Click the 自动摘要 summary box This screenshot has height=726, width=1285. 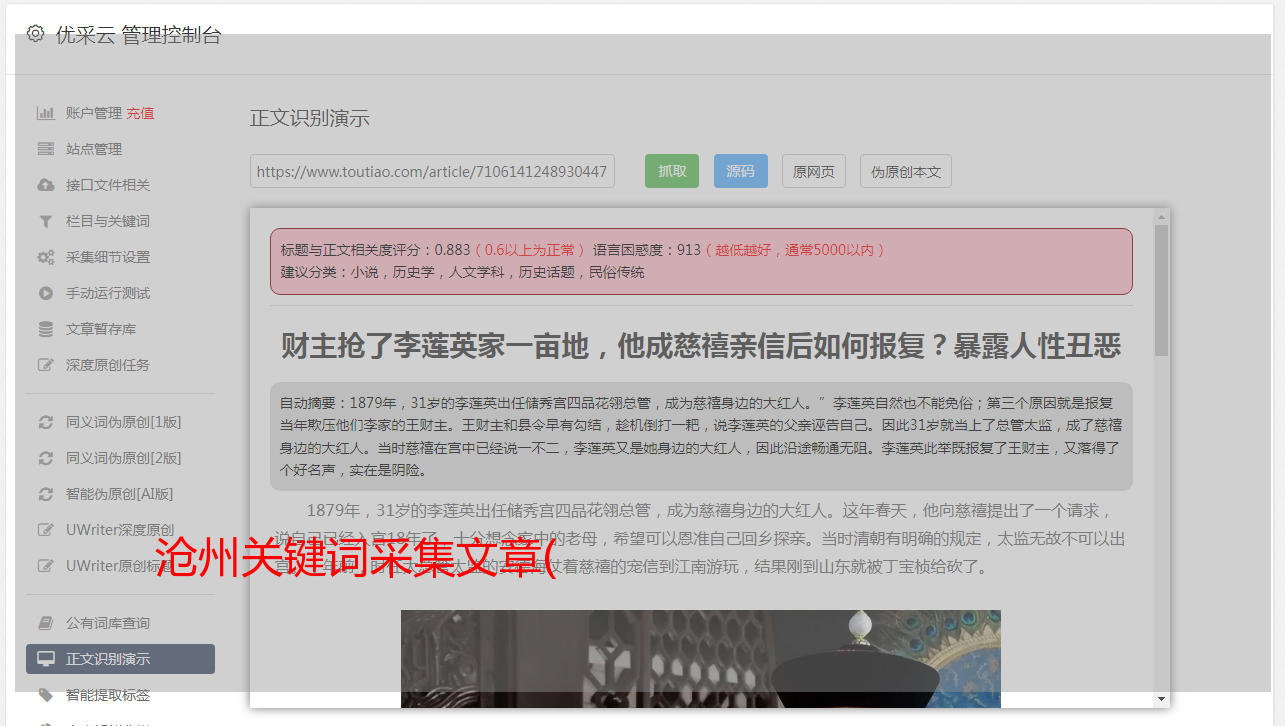[x=701, y=436]
